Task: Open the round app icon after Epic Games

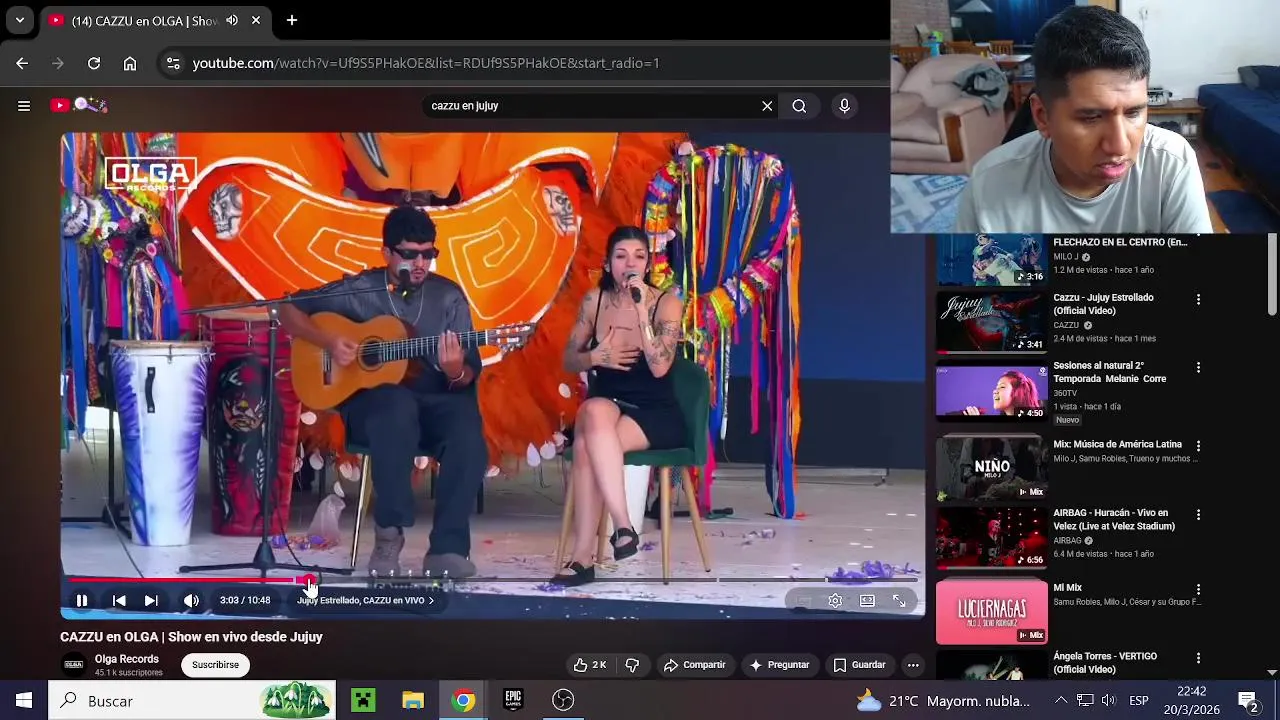Action: 563,701
